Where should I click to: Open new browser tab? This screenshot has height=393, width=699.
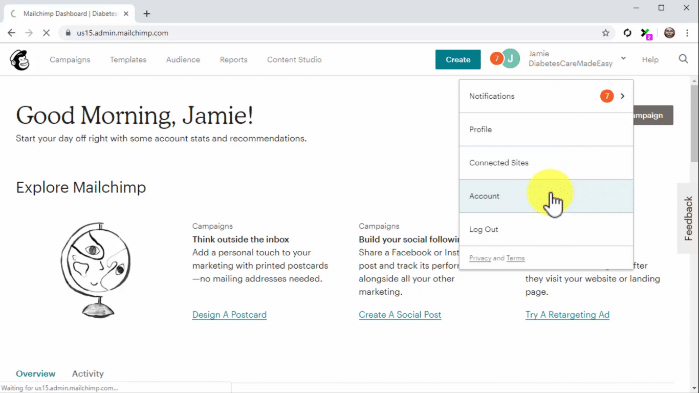click(147, 13)
